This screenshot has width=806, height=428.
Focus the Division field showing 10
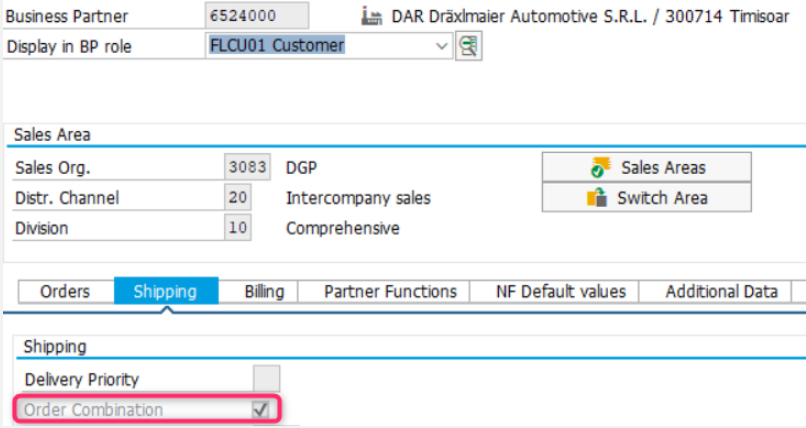[x=238, y=229]
